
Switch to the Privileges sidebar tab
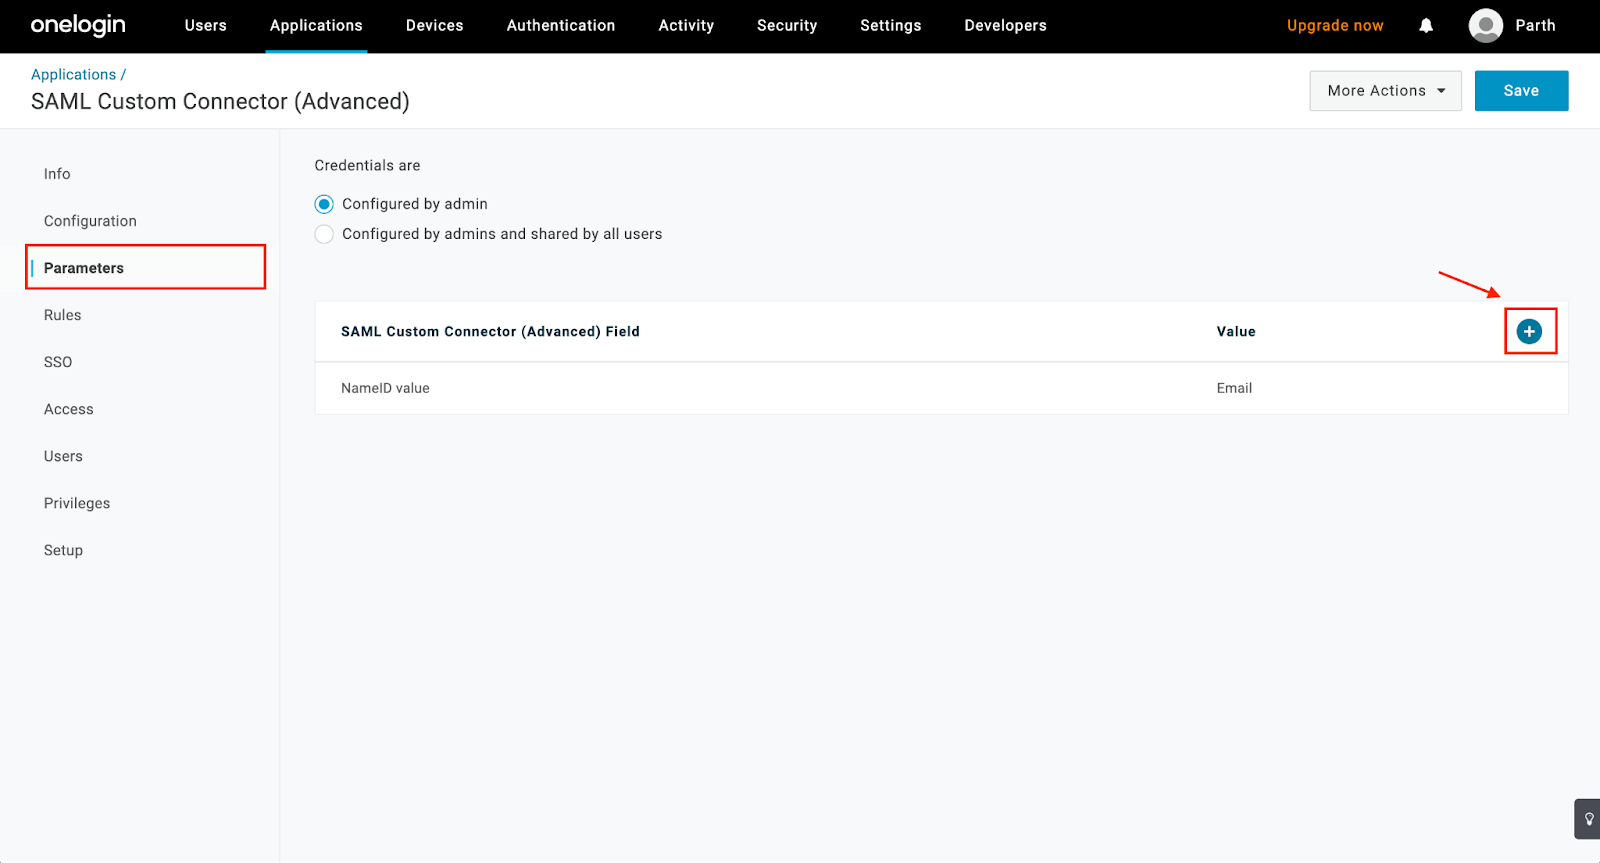77,503
